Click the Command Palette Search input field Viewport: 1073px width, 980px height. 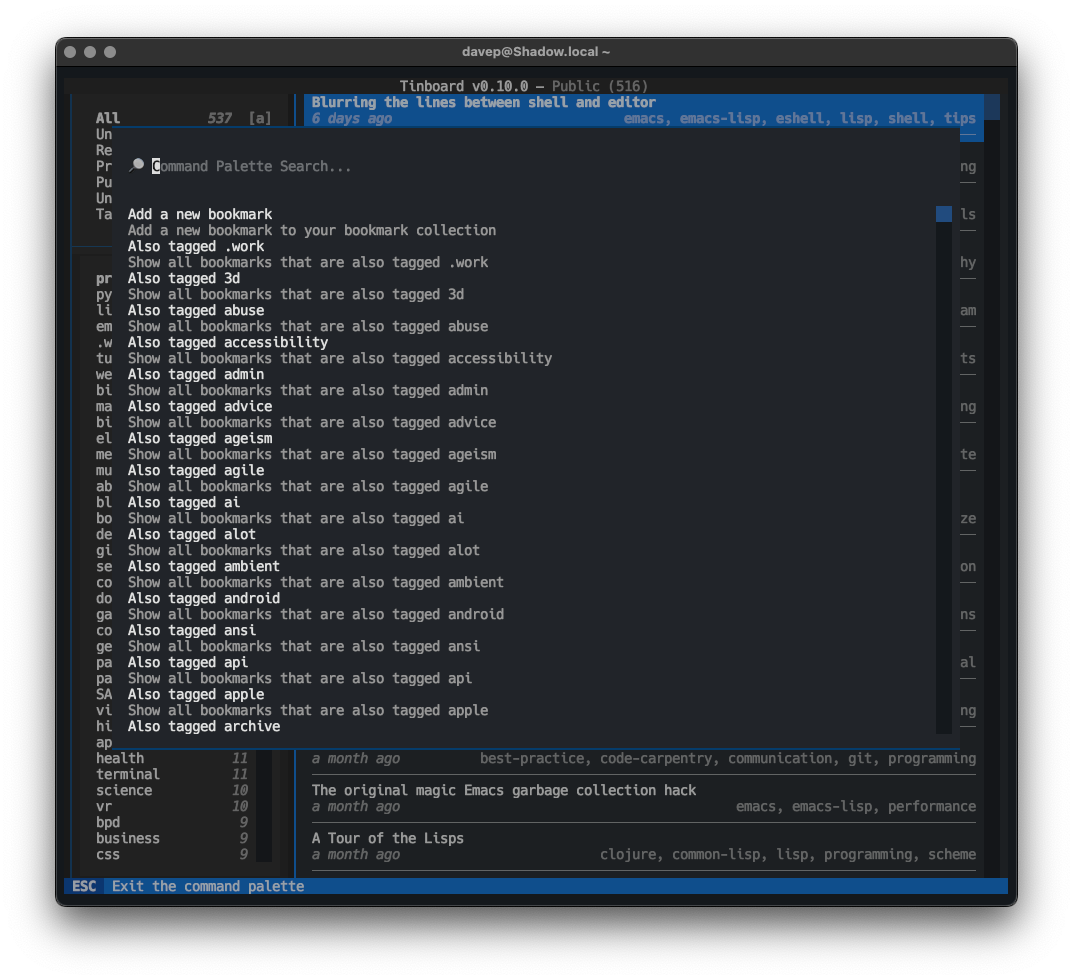click(x=300, y=166)
